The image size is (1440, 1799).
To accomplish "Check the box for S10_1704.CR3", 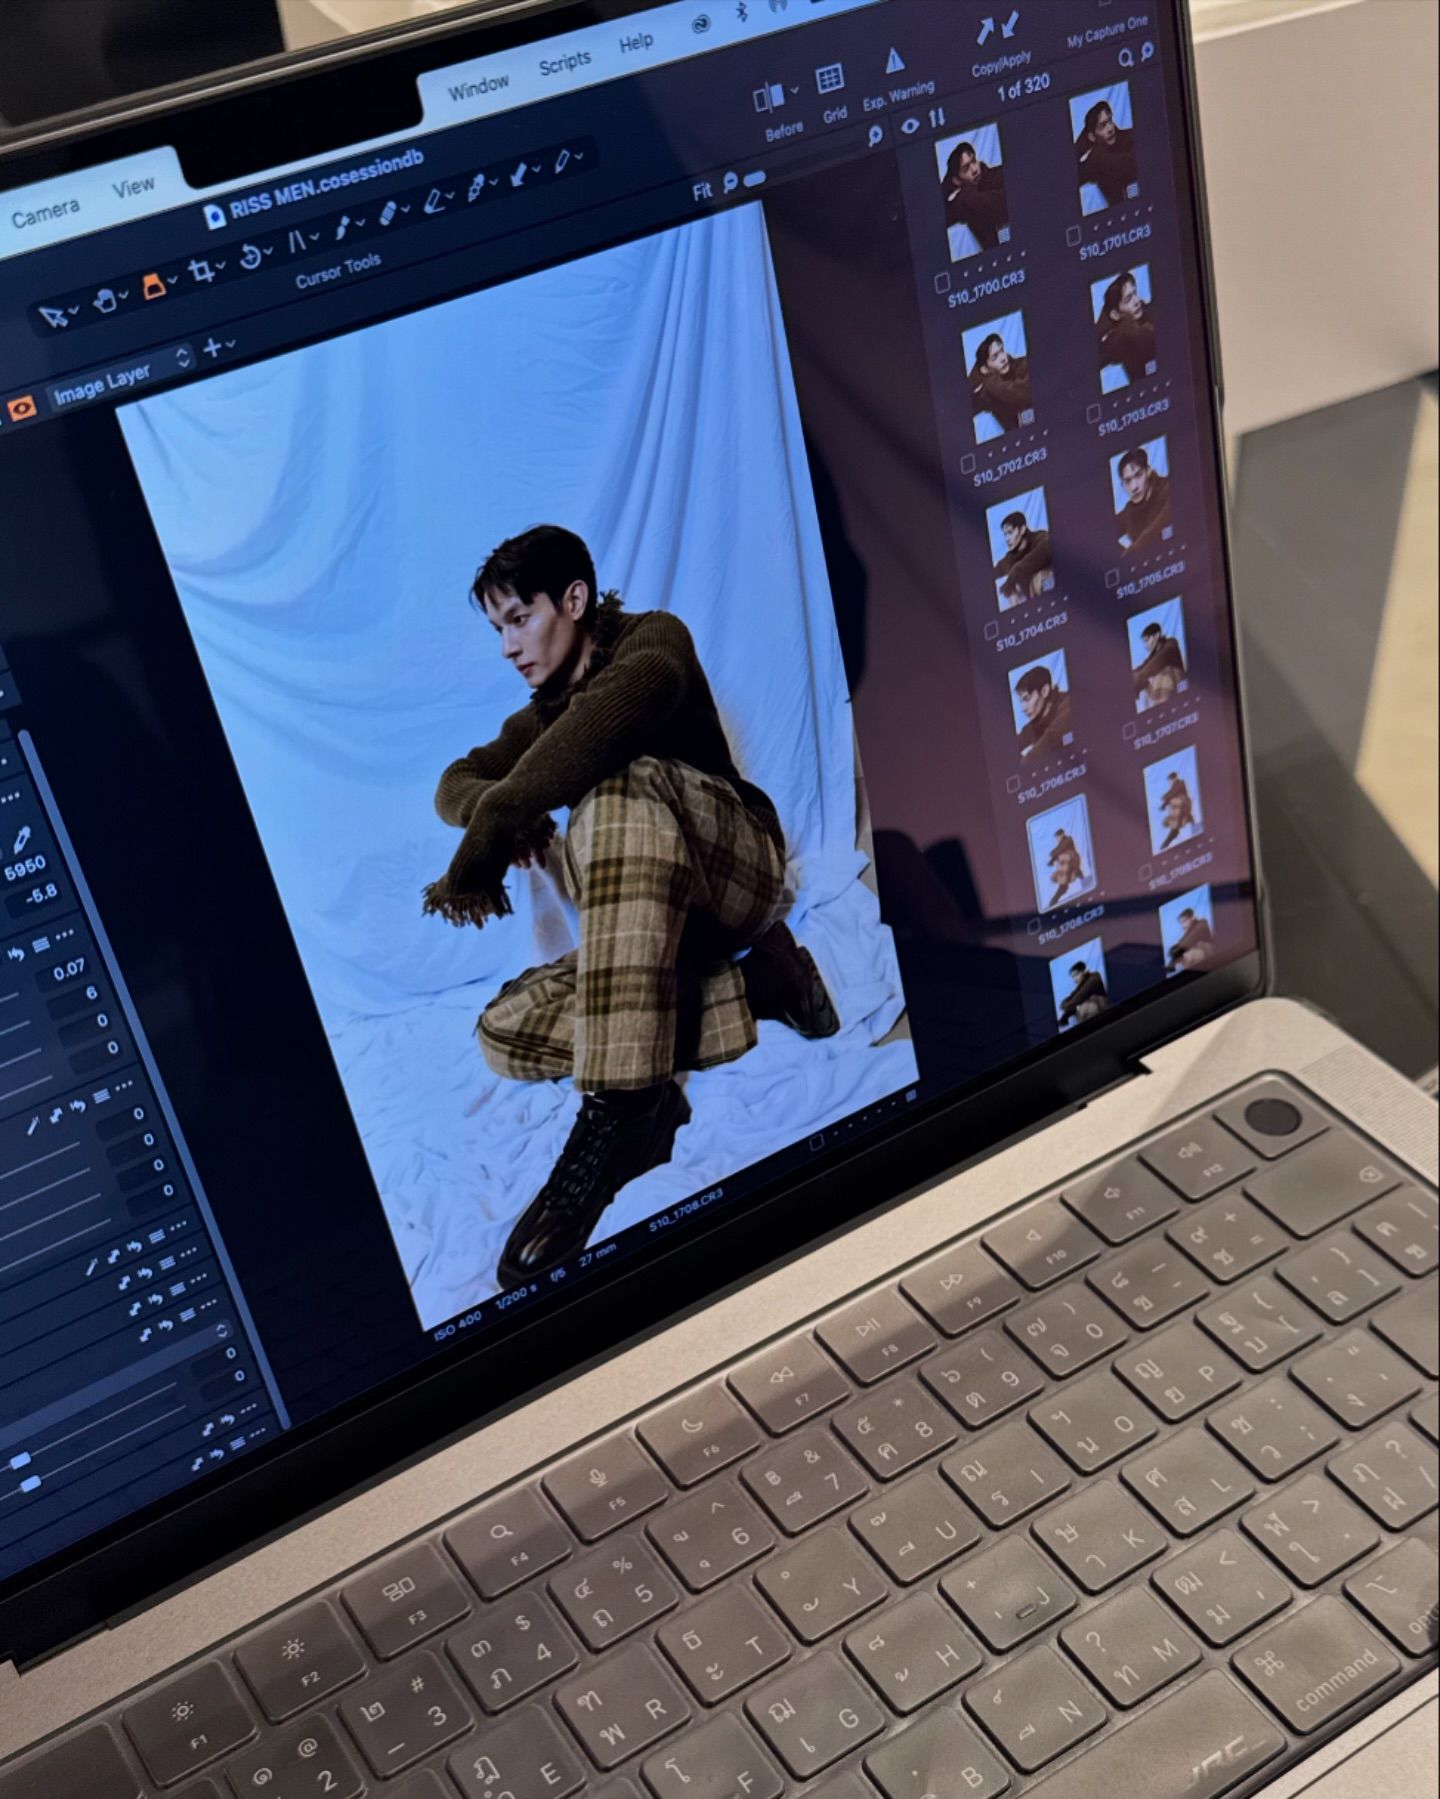I will click(x=991, y=631).
